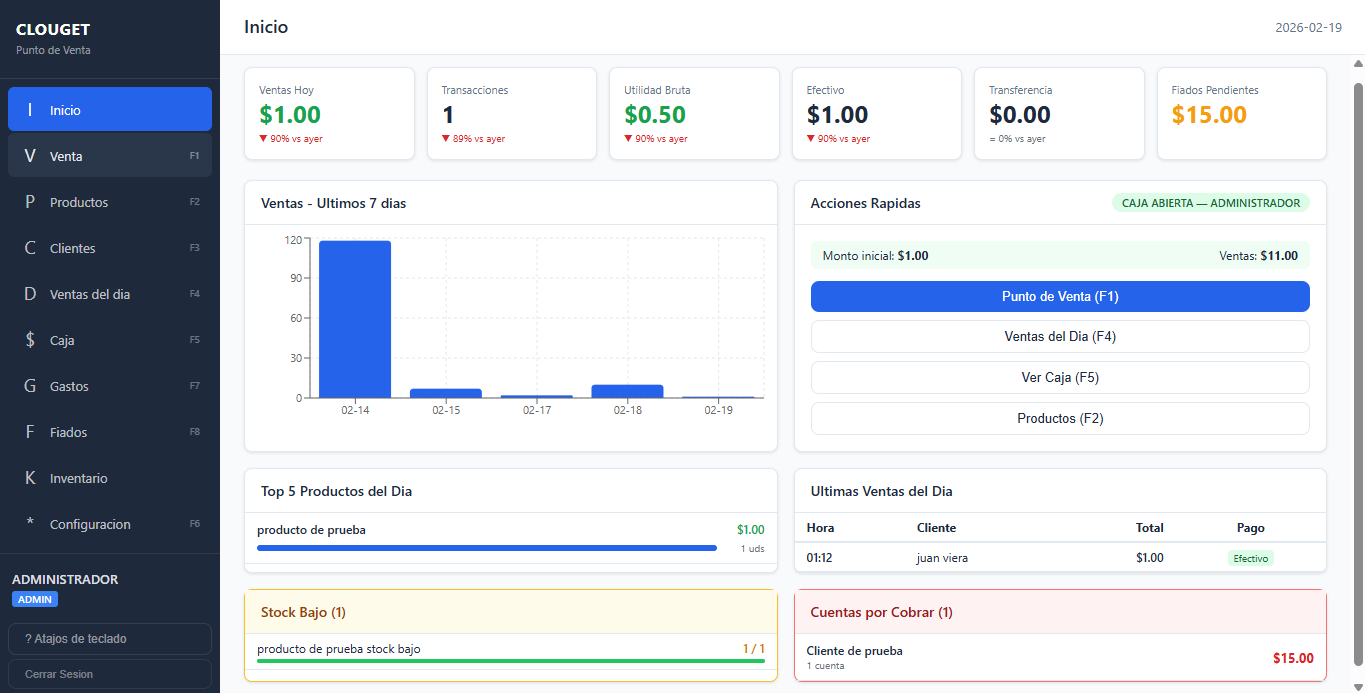Click the green stock bar for stock bajo product
Screen dimensions: 1365x693
(x=511, y=661)
